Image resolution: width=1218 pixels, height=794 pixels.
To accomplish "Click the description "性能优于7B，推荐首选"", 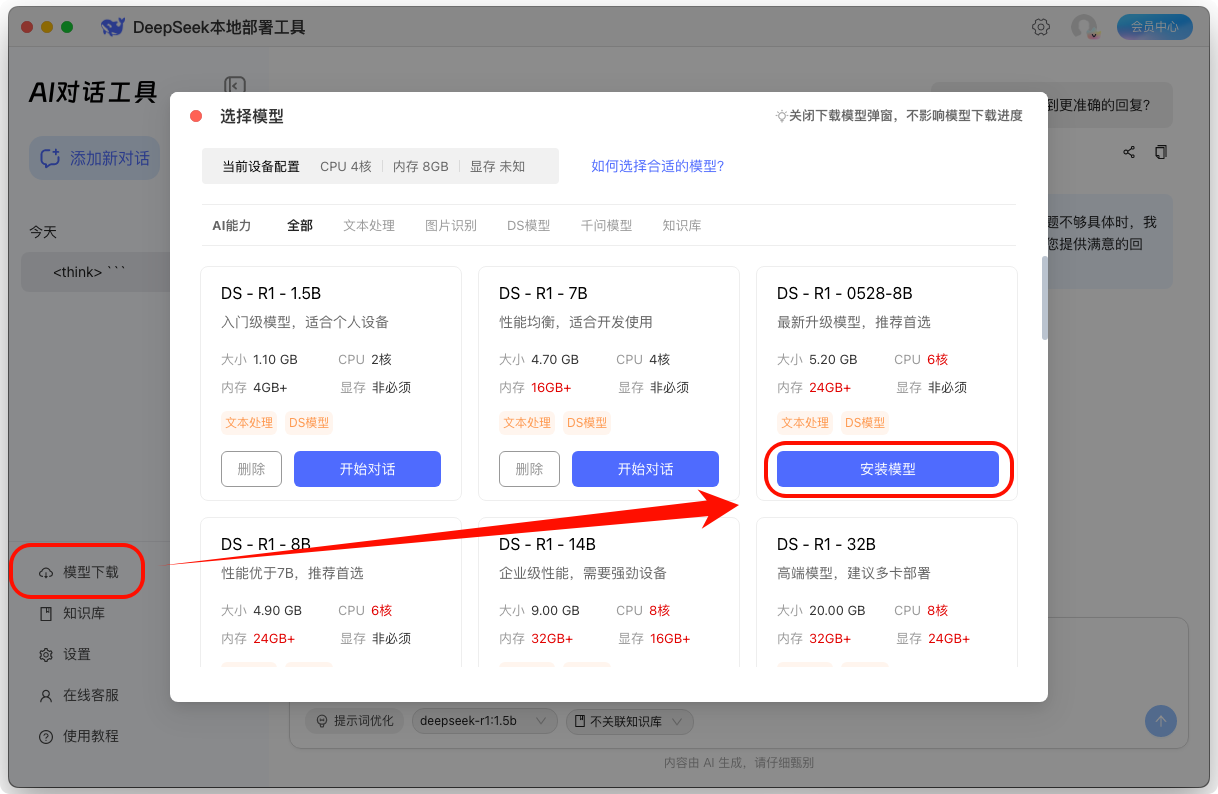I will [x=292, y=573].
